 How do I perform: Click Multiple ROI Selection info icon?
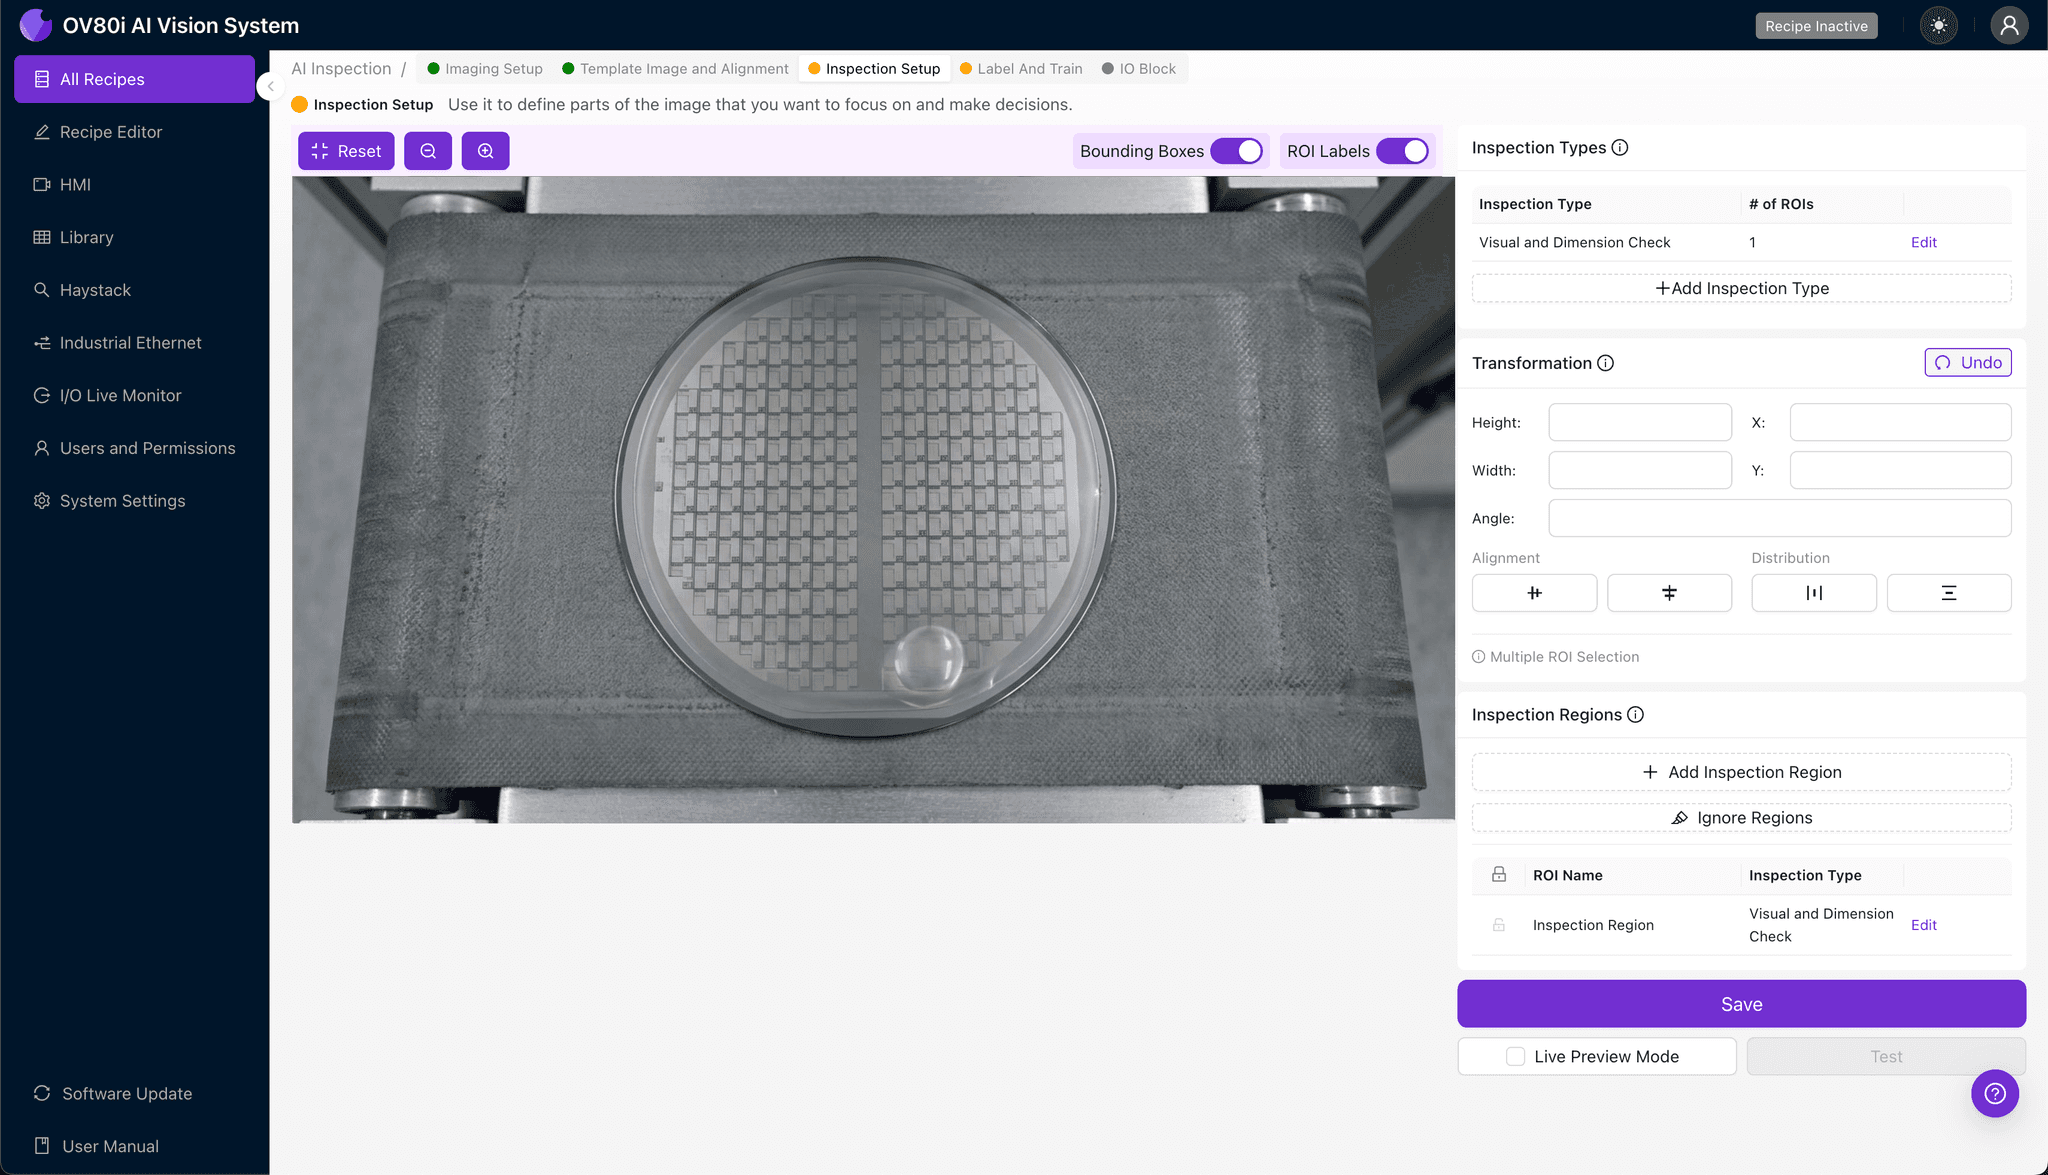point(1478,657)
